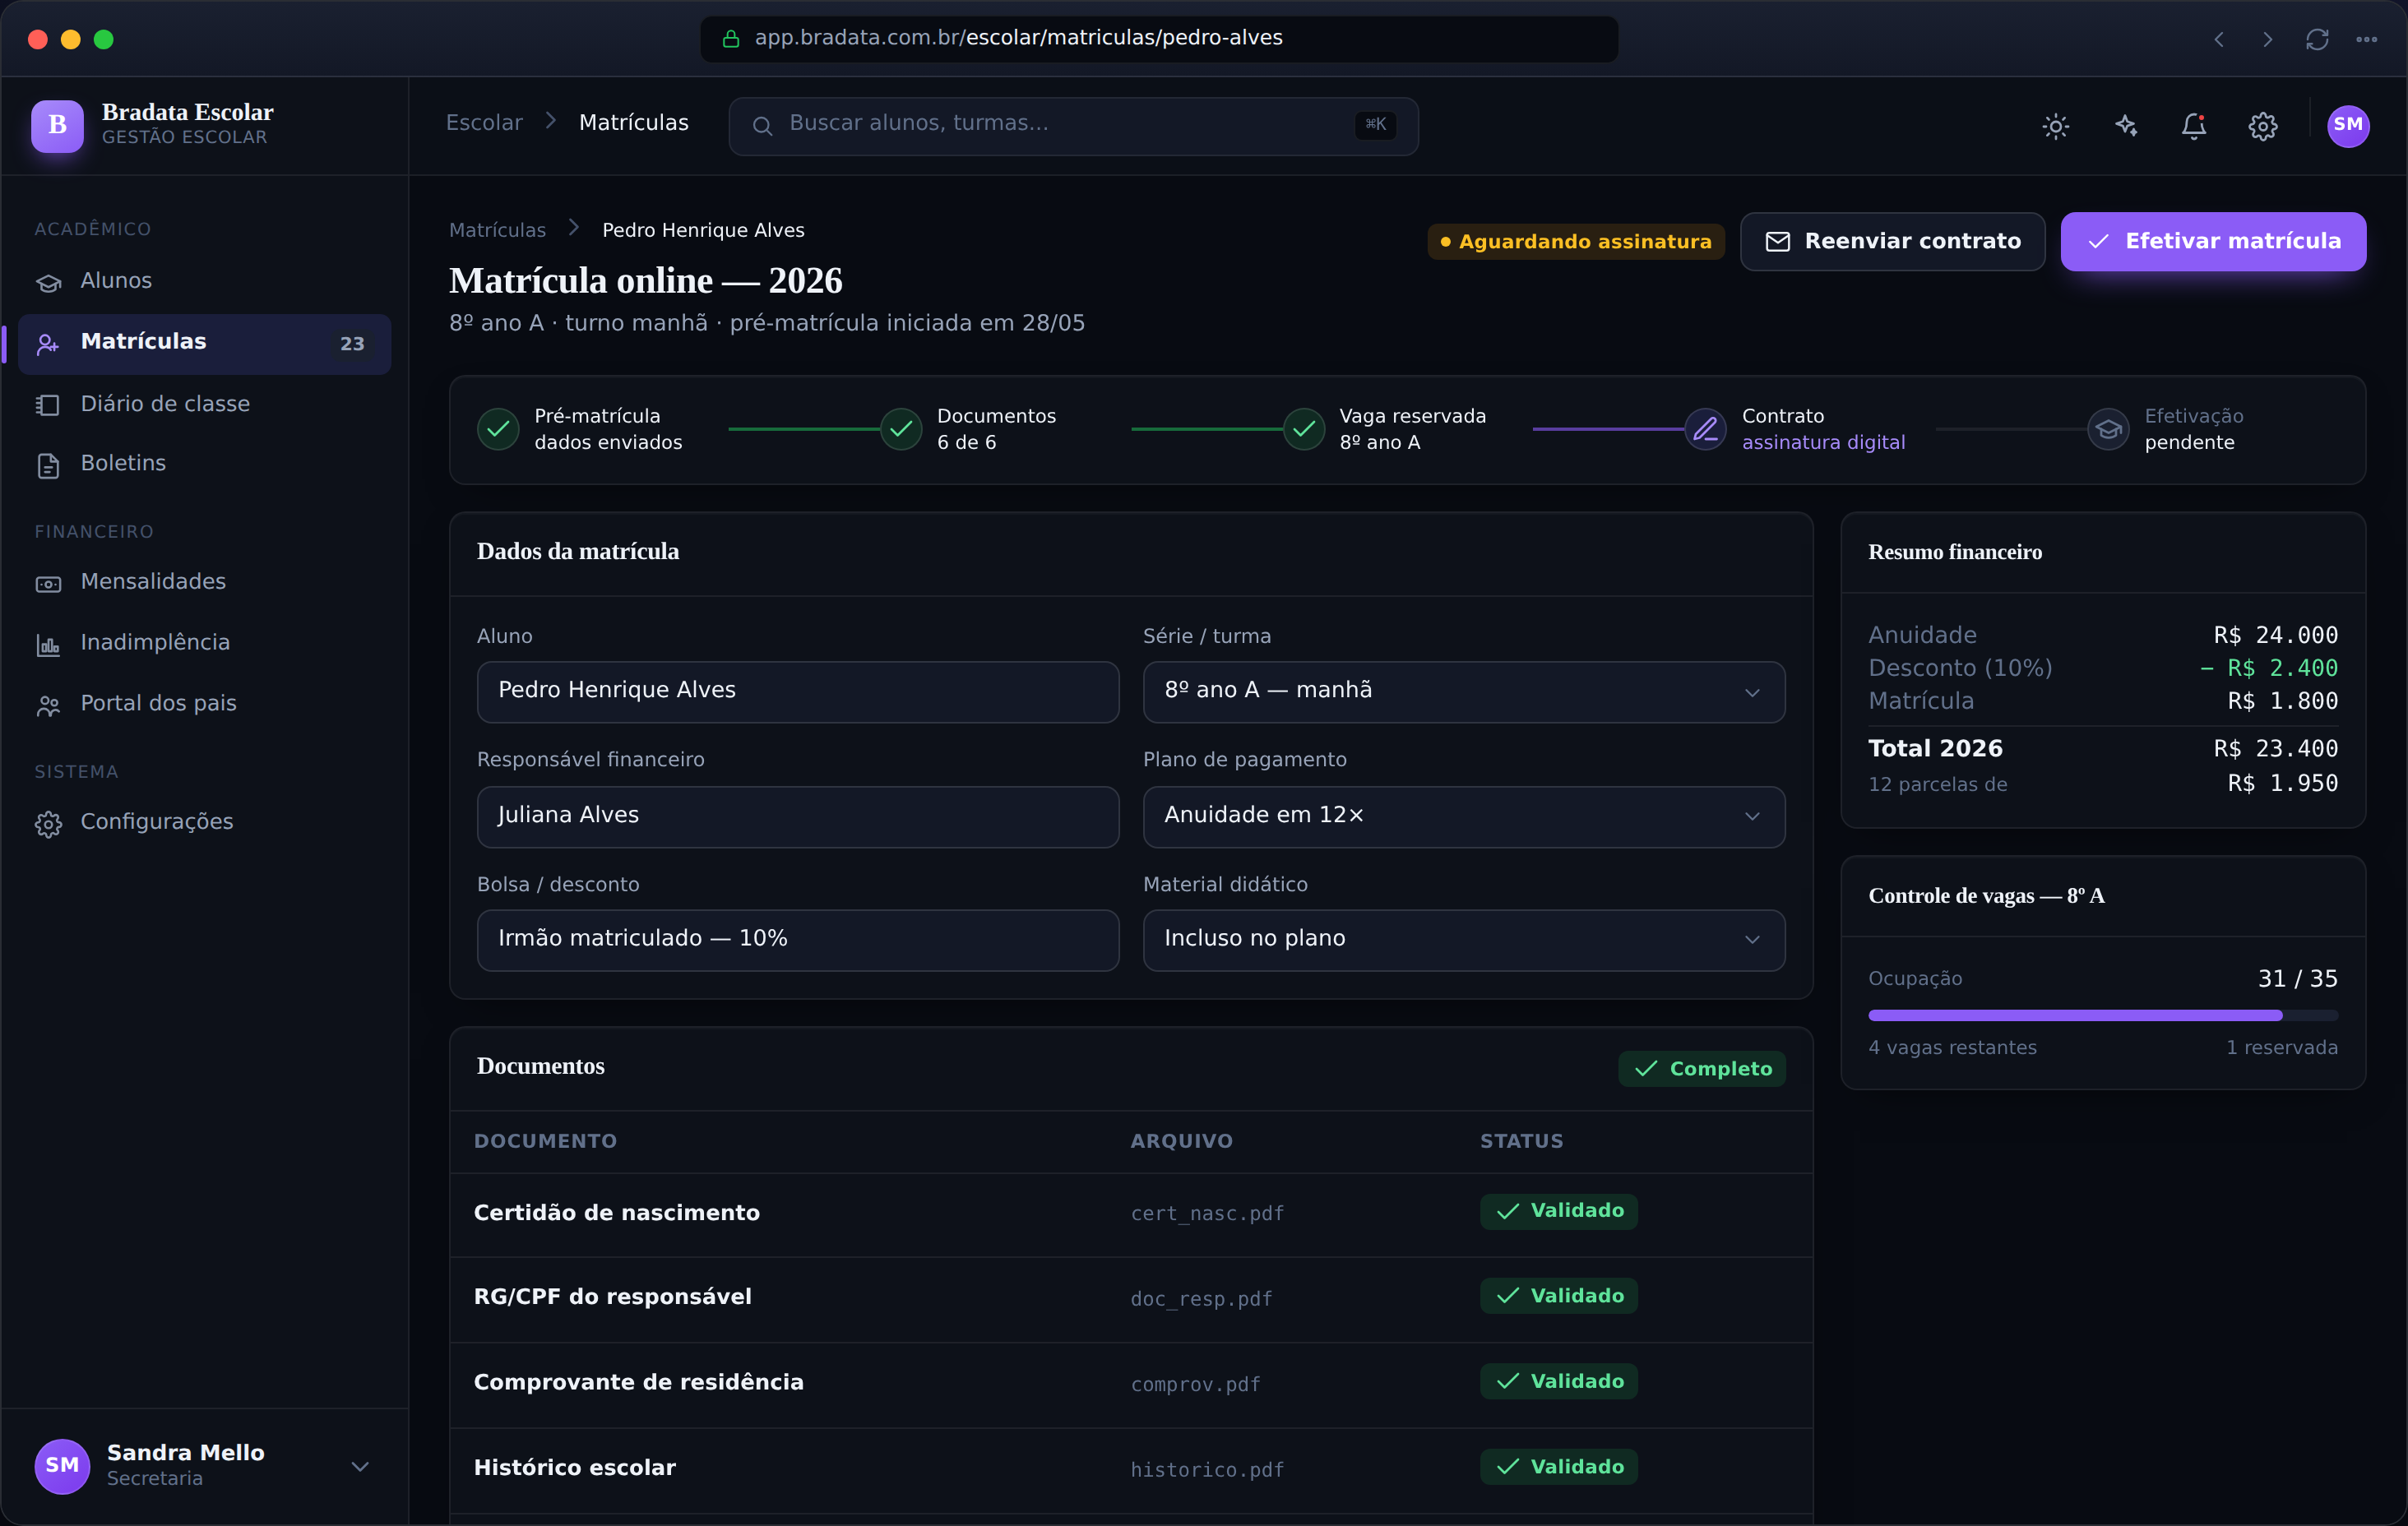Screen dimensions: 2408x1526
Task: Open Configurações in the sidebar
Action: (204, 822)
